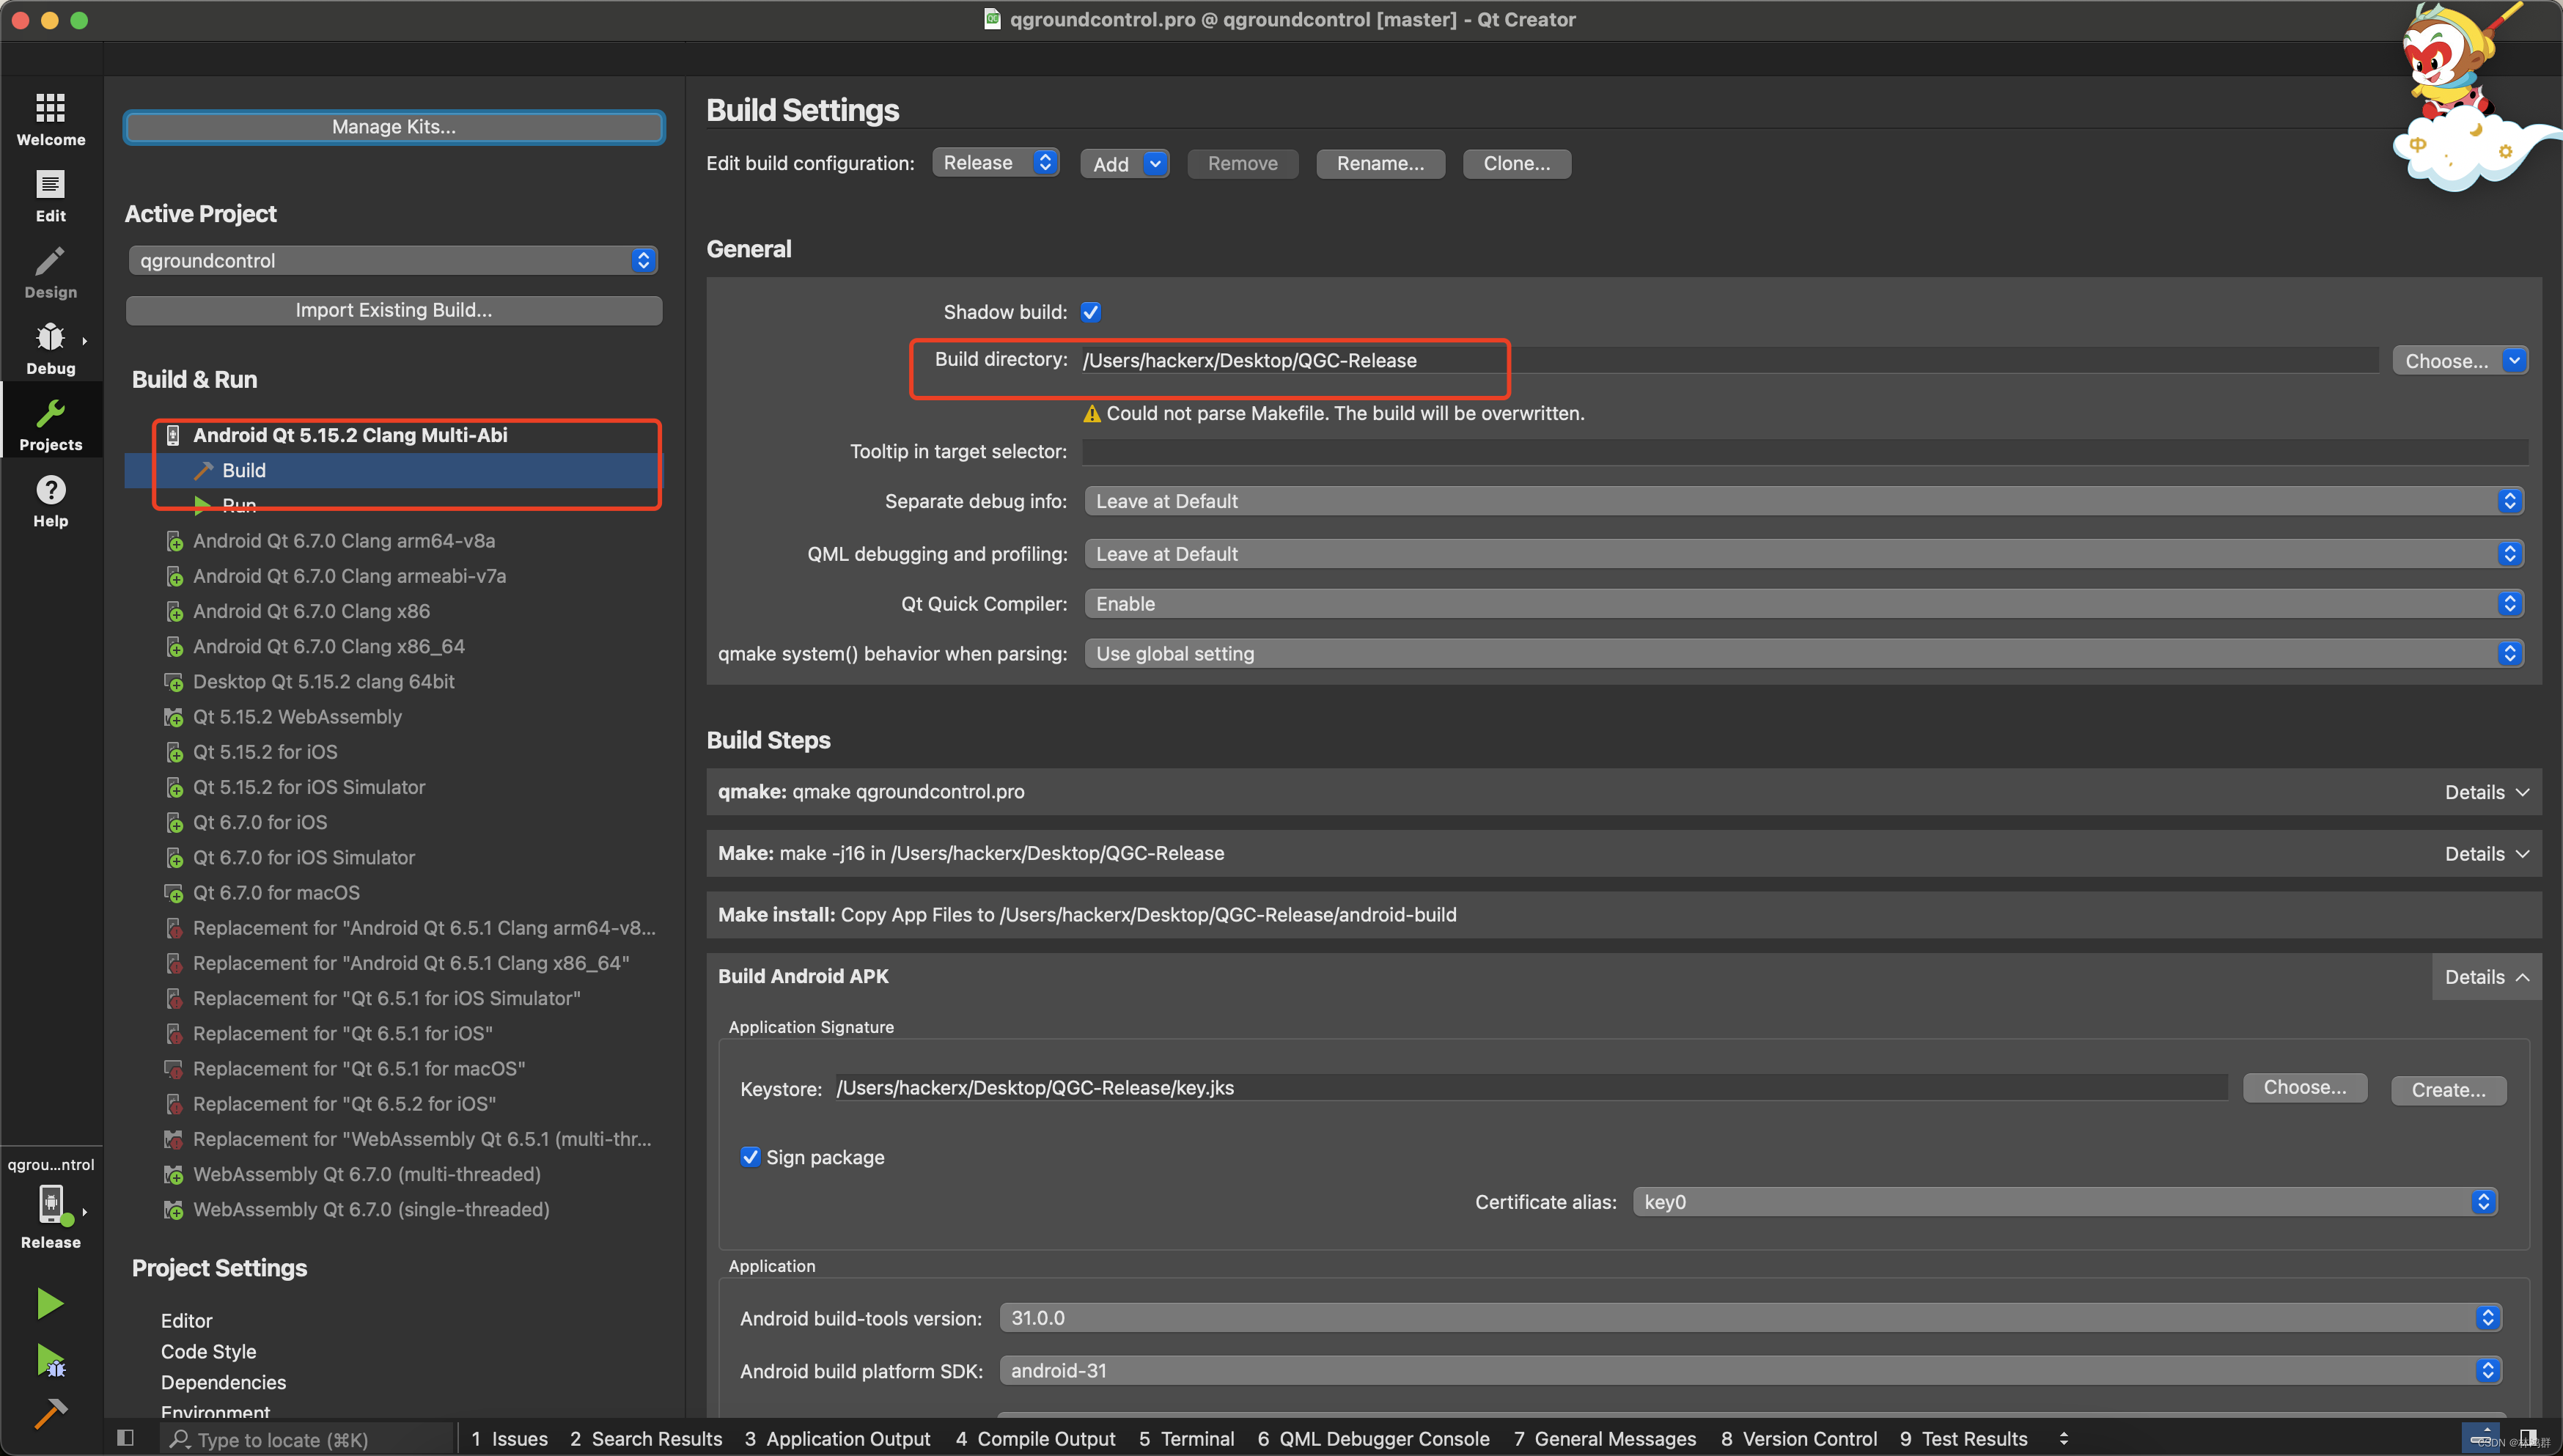Screen dimensions: 2563x1456
Task: Open qmake system() behavior dropdown
Action: tap(1804, 654)
